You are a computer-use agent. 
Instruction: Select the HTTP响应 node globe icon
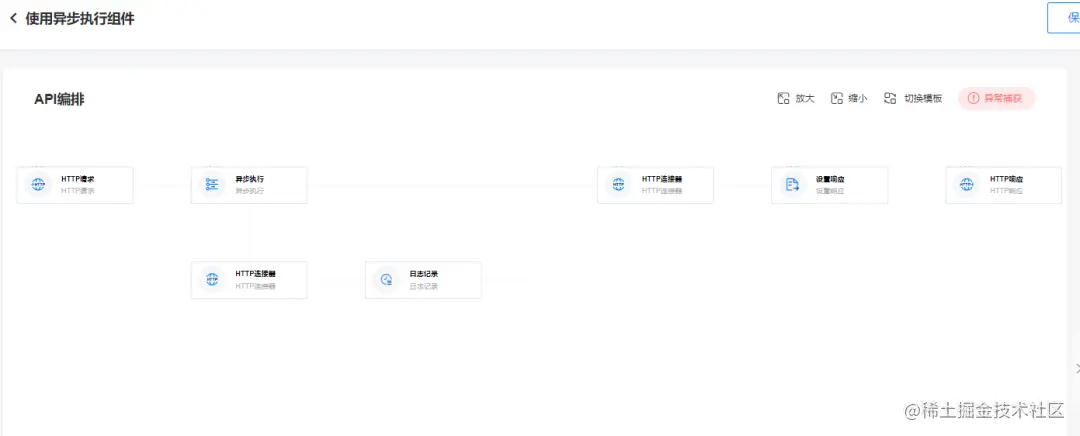pyautogui.click(x=967, y=185)
